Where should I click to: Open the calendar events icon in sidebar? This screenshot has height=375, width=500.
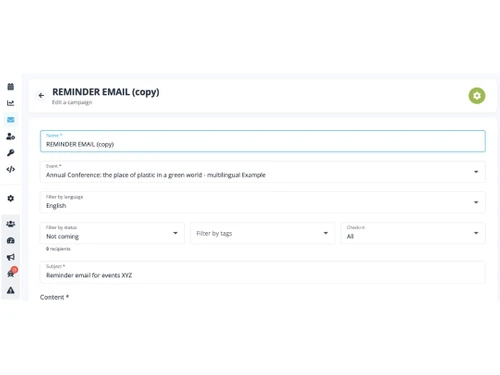coord(11,87)
